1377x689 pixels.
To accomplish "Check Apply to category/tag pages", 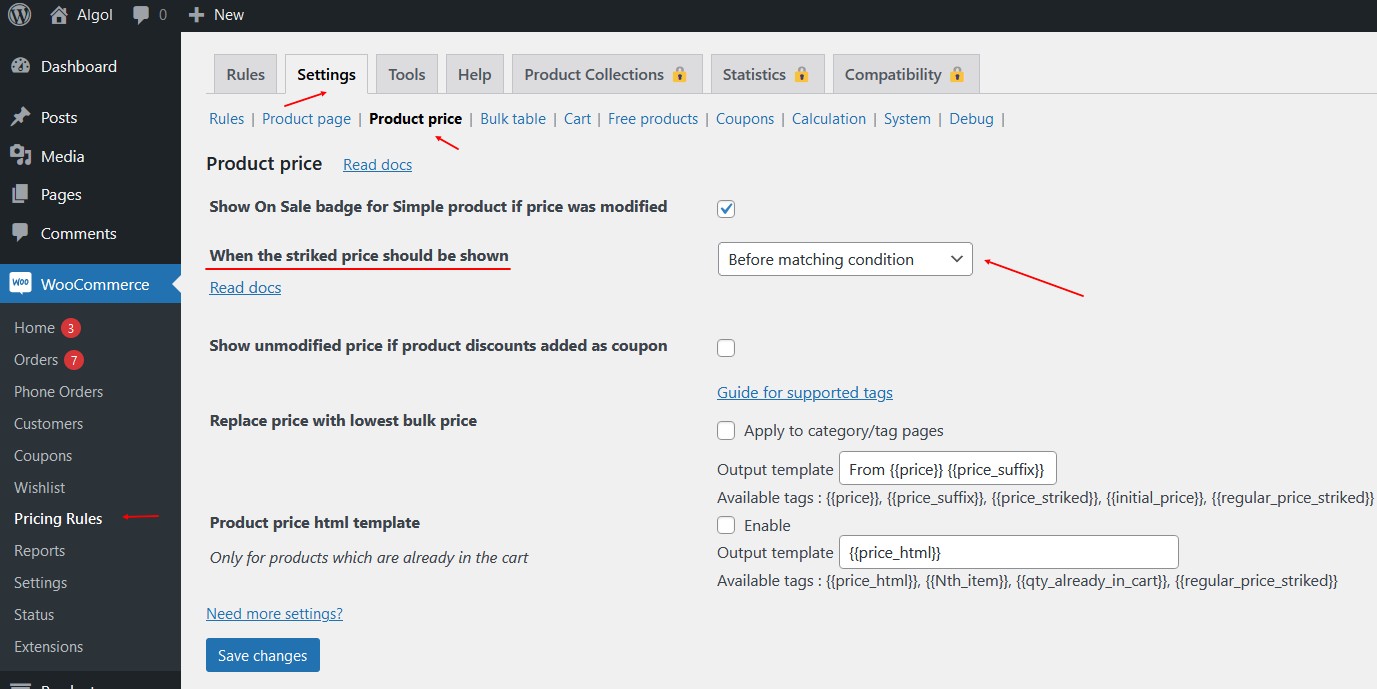I will [x=726, y=431].
